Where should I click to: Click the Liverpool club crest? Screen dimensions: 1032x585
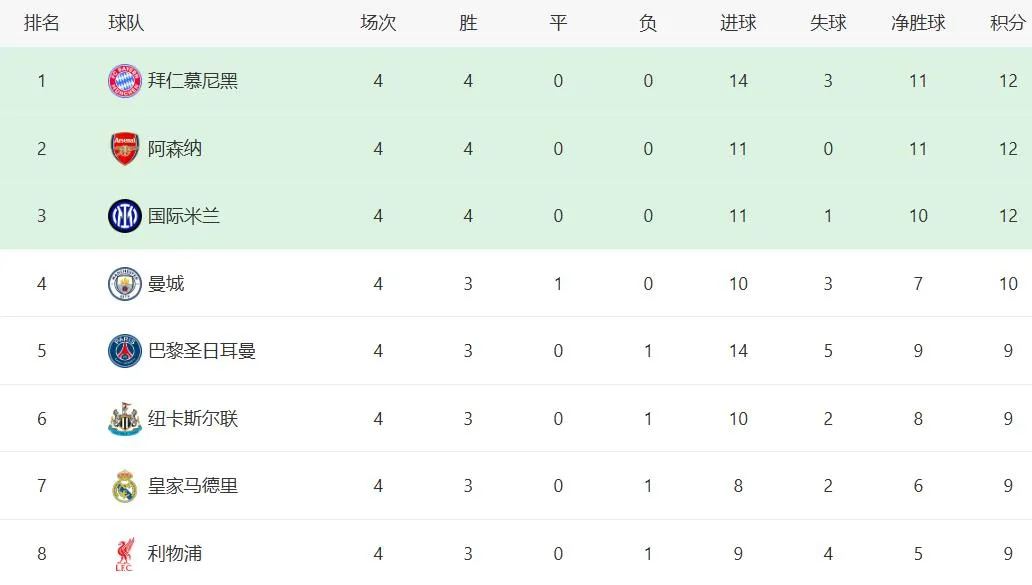click(x=125, y=554)
